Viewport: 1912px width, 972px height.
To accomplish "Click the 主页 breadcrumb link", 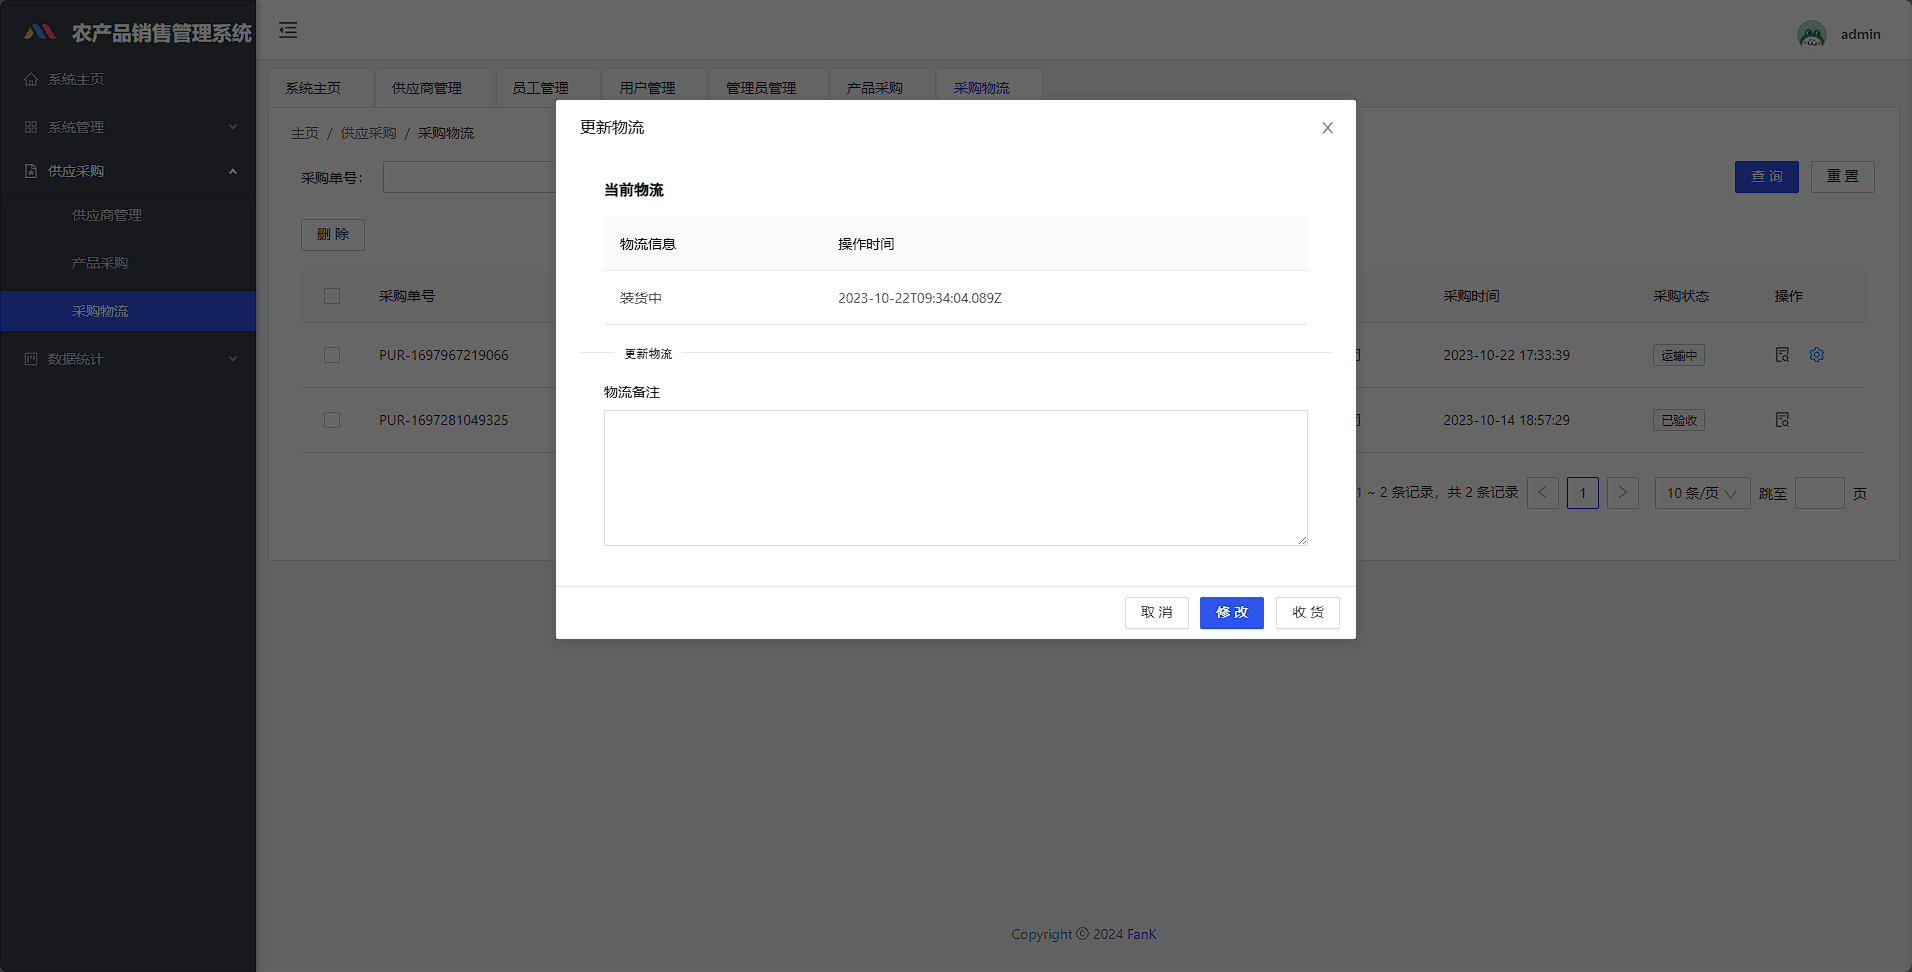I will (x=305, y=133).
